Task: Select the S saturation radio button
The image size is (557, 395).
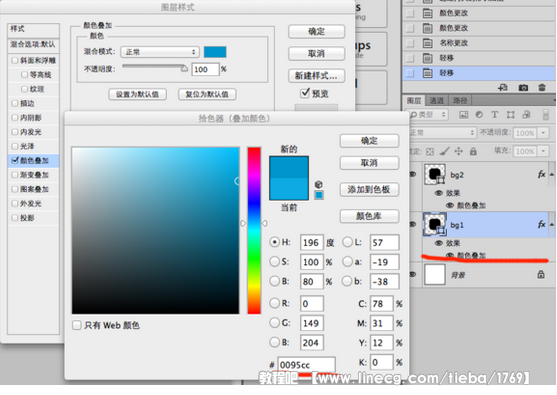Action: click(x=274, y=262)
